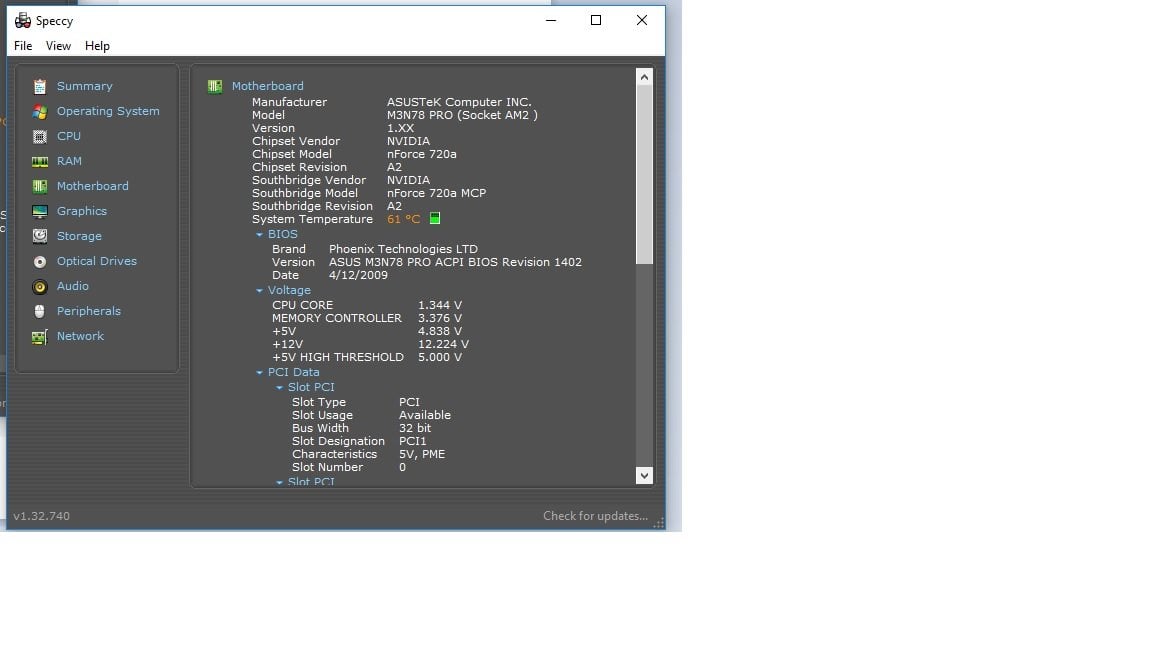1152x648 pixels.
Task: Open the View menu
Action: 58,46
